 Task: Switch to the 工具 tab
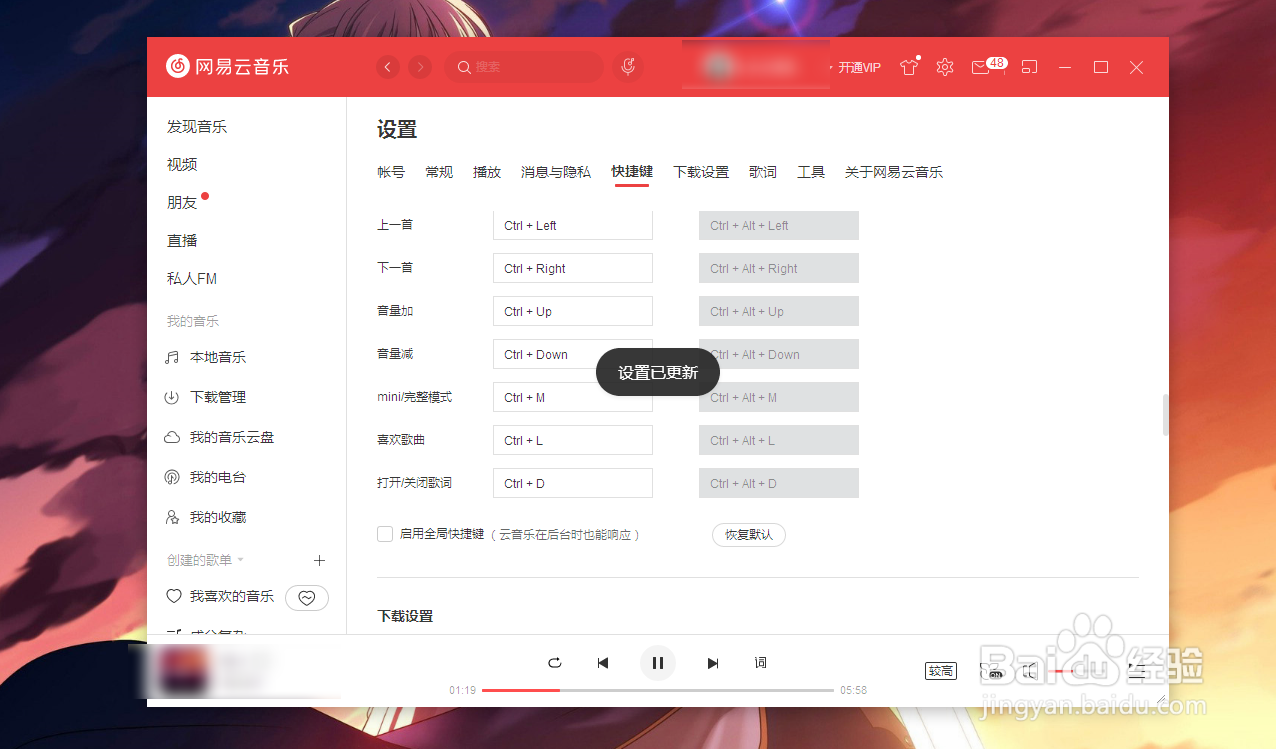811,172
